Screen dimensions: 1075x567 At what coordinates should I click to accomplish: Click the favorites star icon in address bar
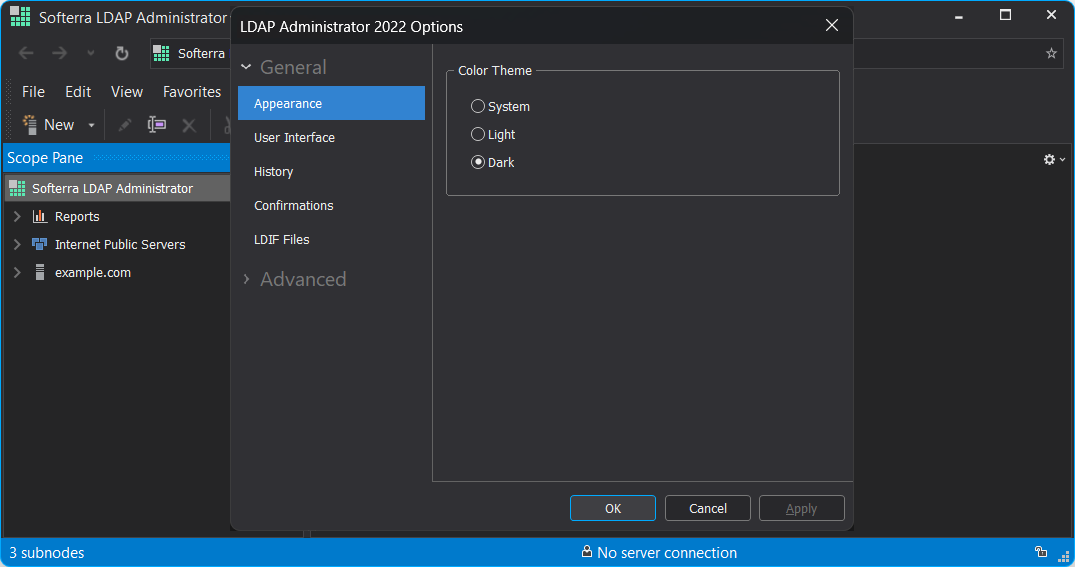tap(1051, 53)
